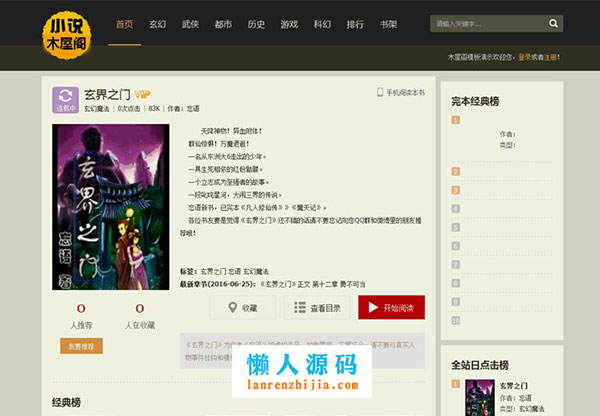Click the 登录 login link

(x=524, y=57)
